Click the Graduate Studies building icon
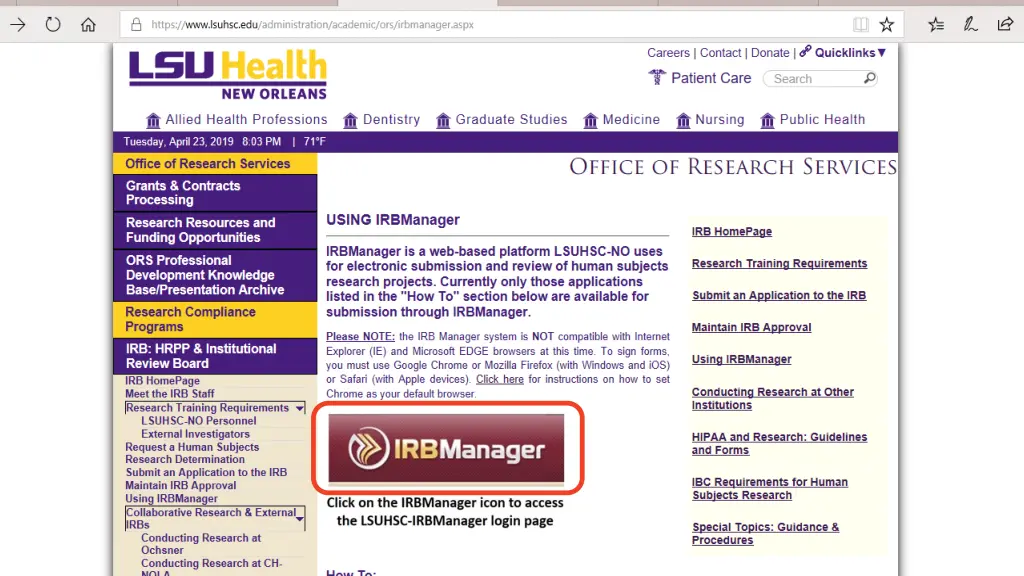Screen dimensions: 1024x576 tap(443, 120)
